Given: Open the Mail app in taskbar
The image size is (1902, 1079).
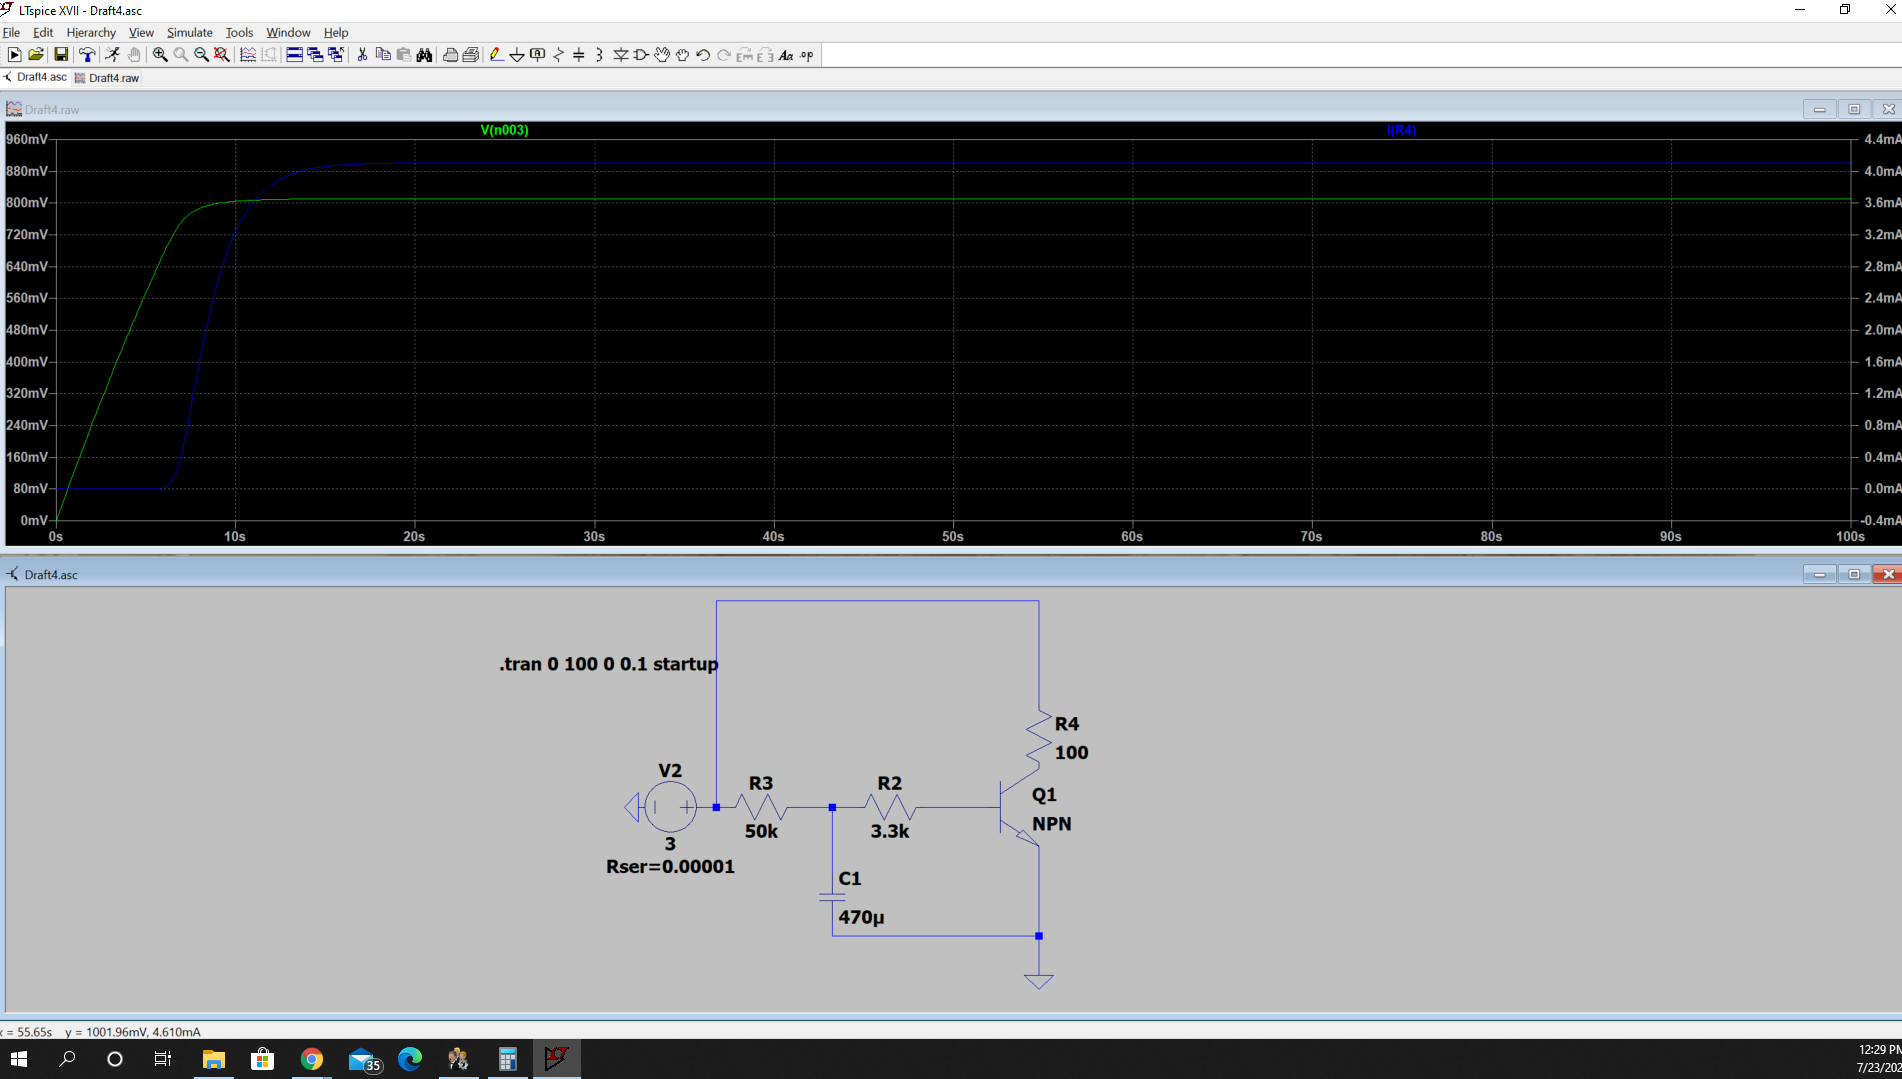Looking at the screenshot, I should 363,1059.
